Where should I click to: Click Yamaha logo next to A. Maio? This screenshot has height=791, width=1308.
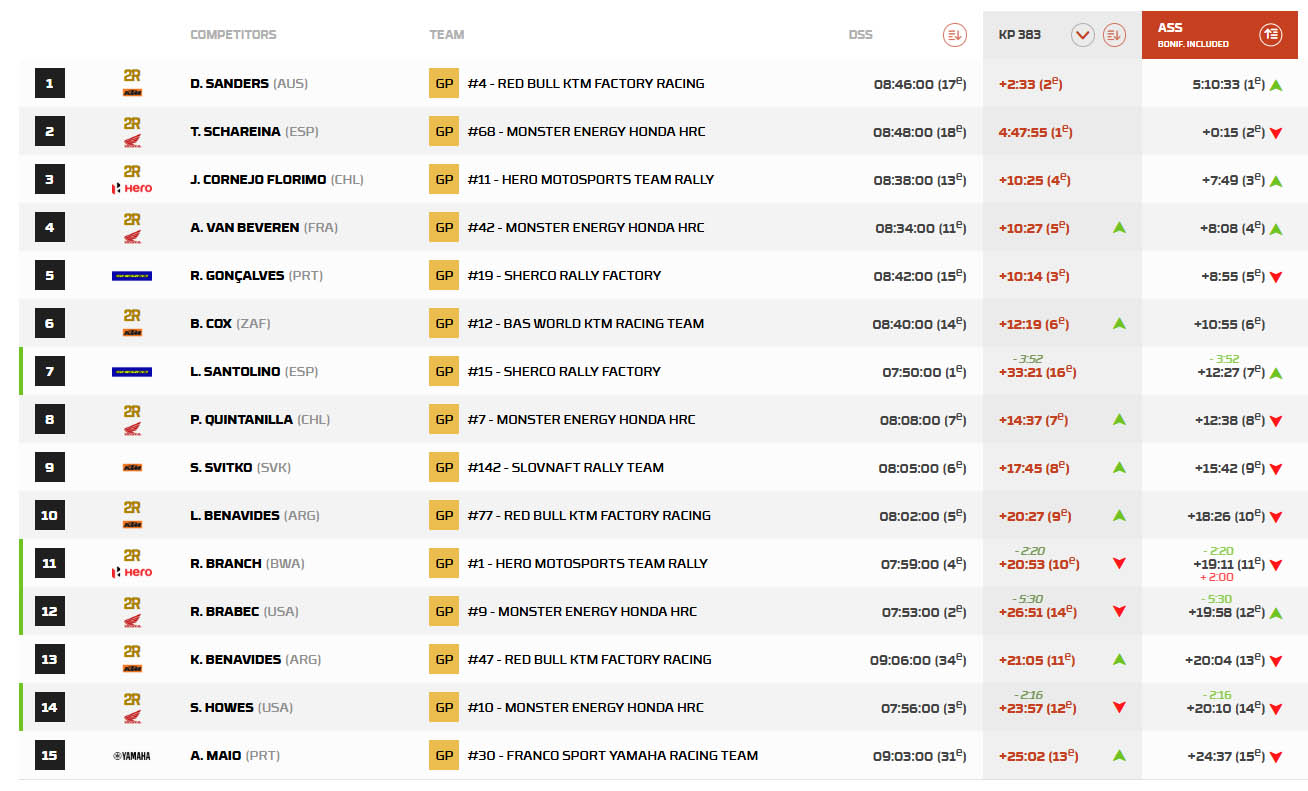(132, 756)
